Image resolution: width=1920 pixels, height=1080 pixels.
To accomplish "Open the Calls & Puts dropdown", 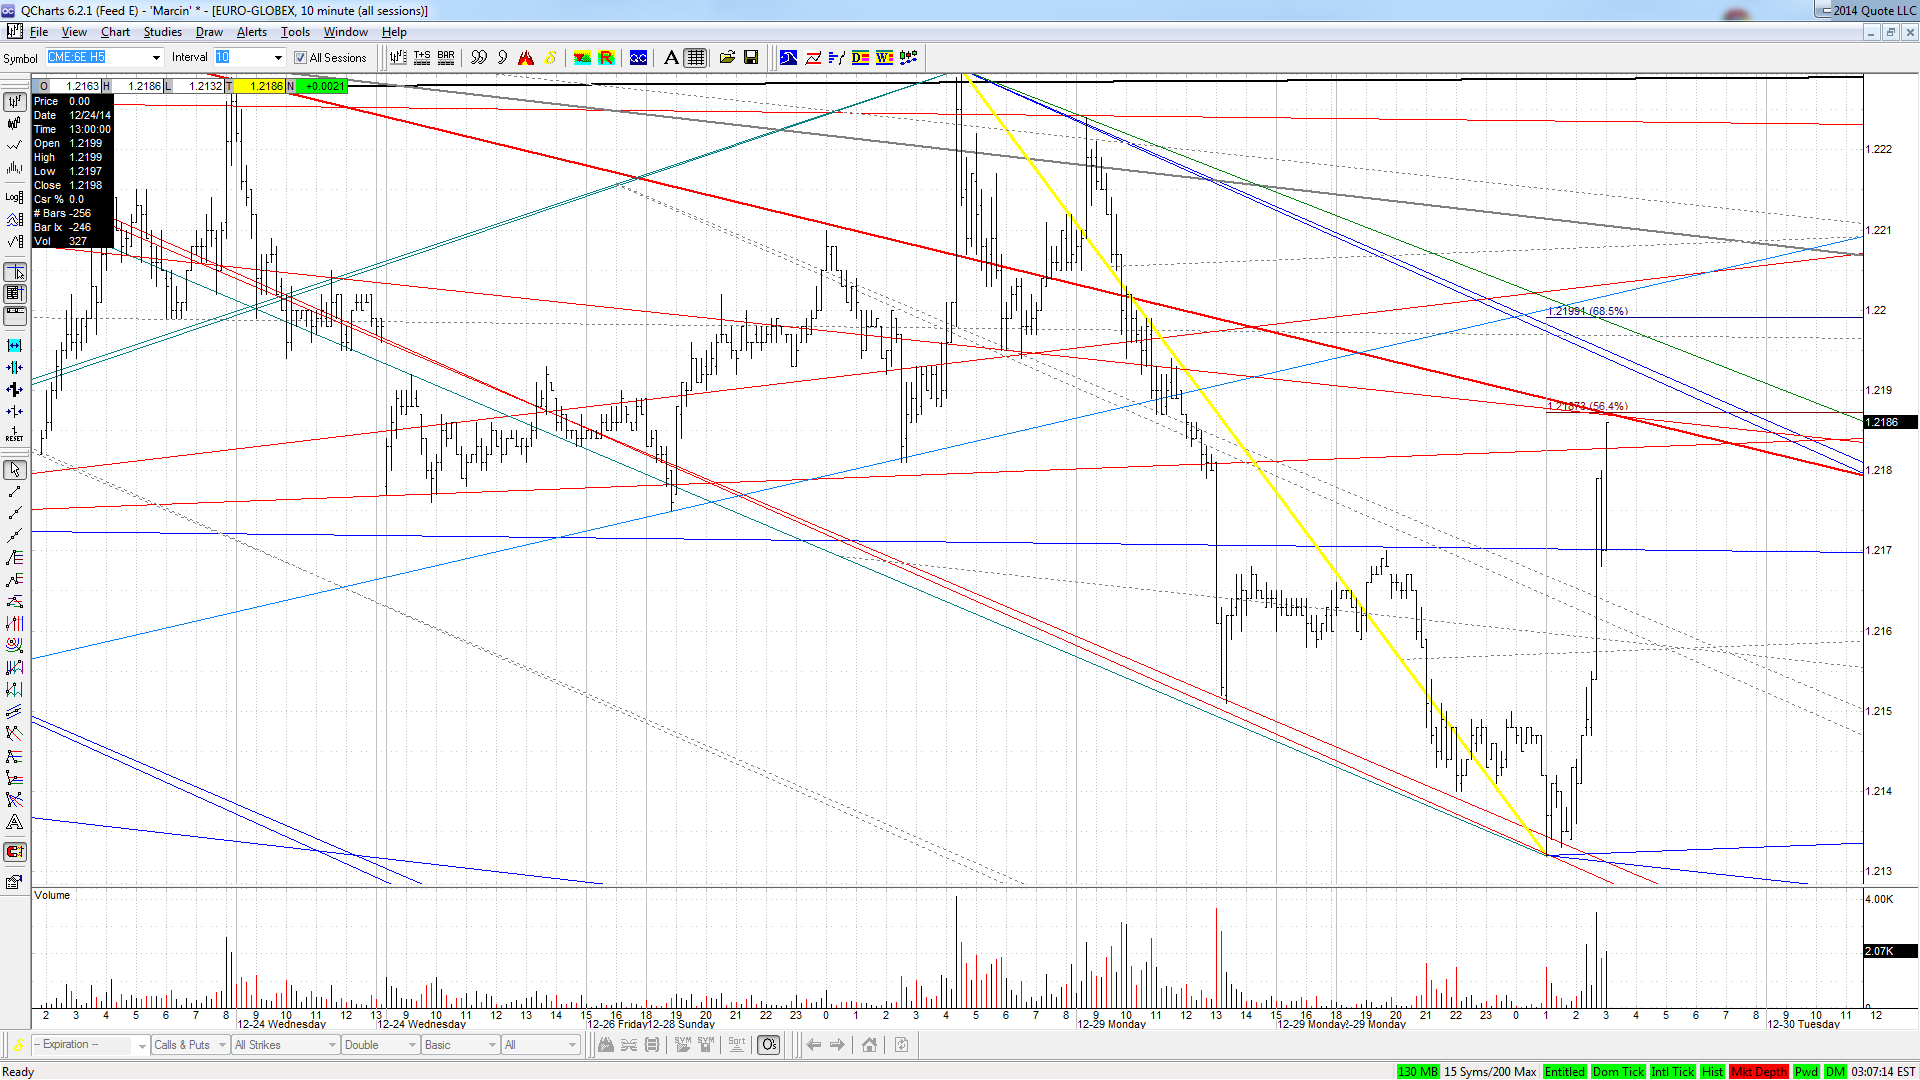I will [x=190, y=1045].
